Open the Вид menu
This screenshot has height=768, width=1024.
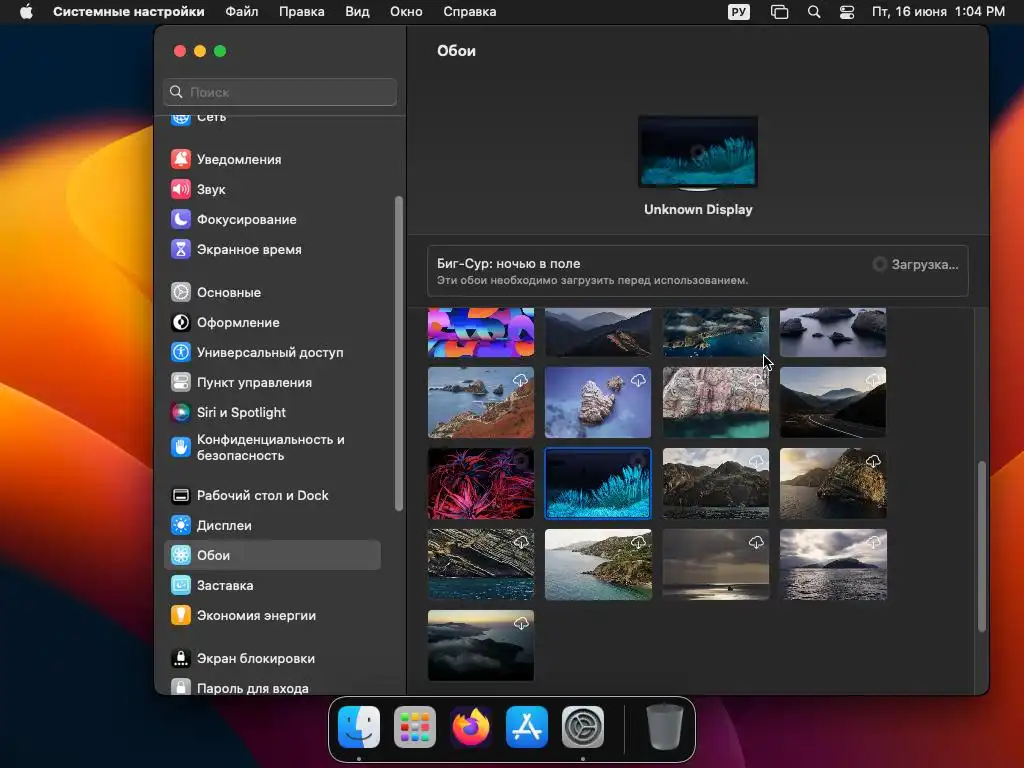click(357, 12)
